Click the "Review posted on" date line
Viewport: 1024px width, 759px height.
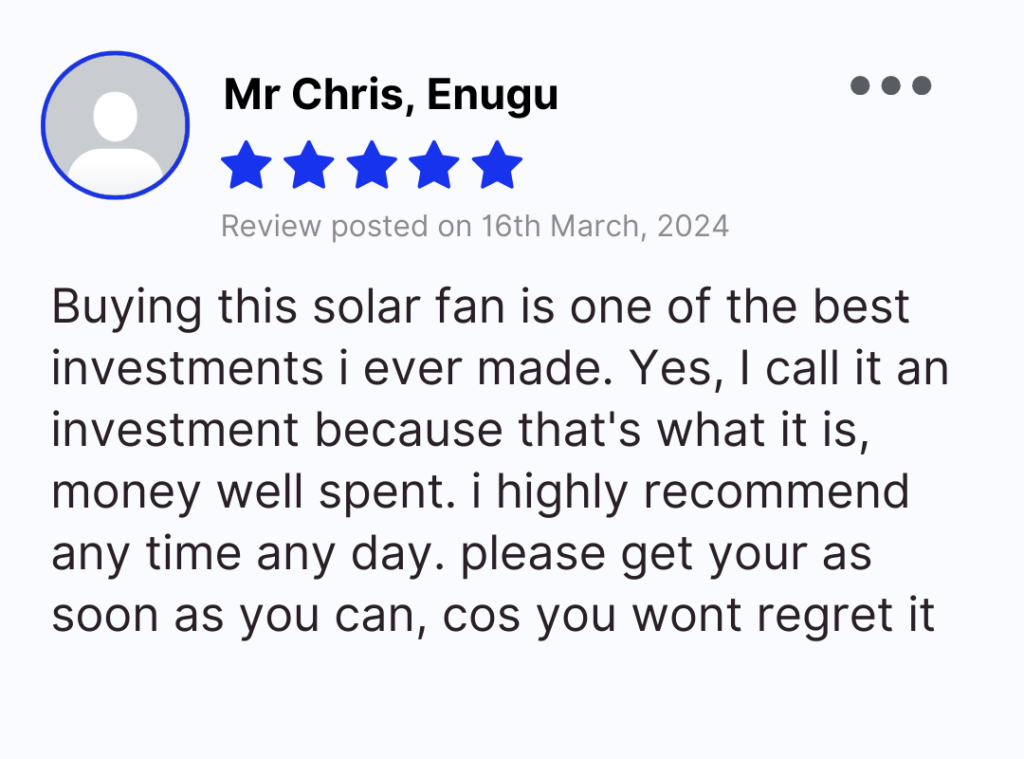(474, 226)
